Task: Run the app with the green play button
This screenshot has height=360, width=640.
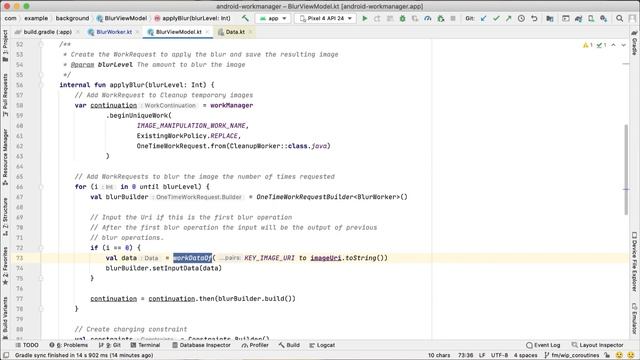Action: pyautogui.click(x=364, y=18)
